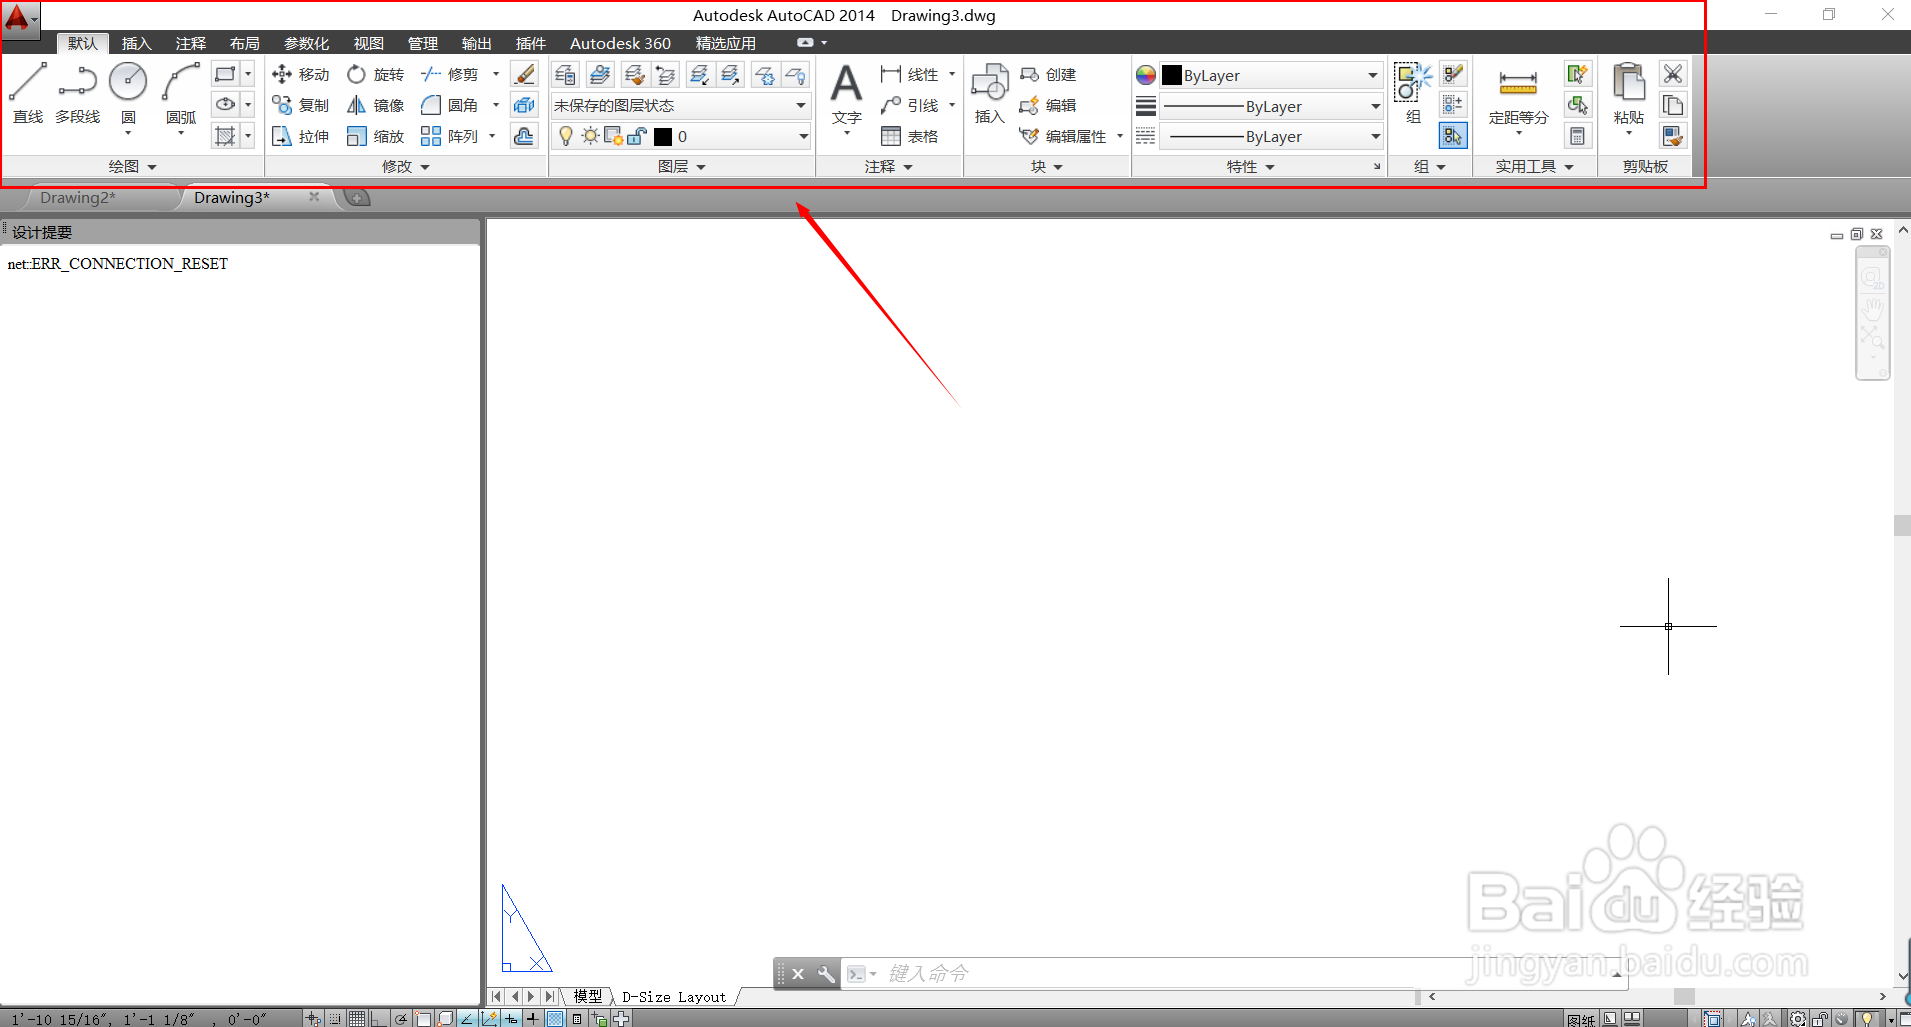
Task: Open the Autodesk 360 ribbon tab
Action: [x=620, y=43]
